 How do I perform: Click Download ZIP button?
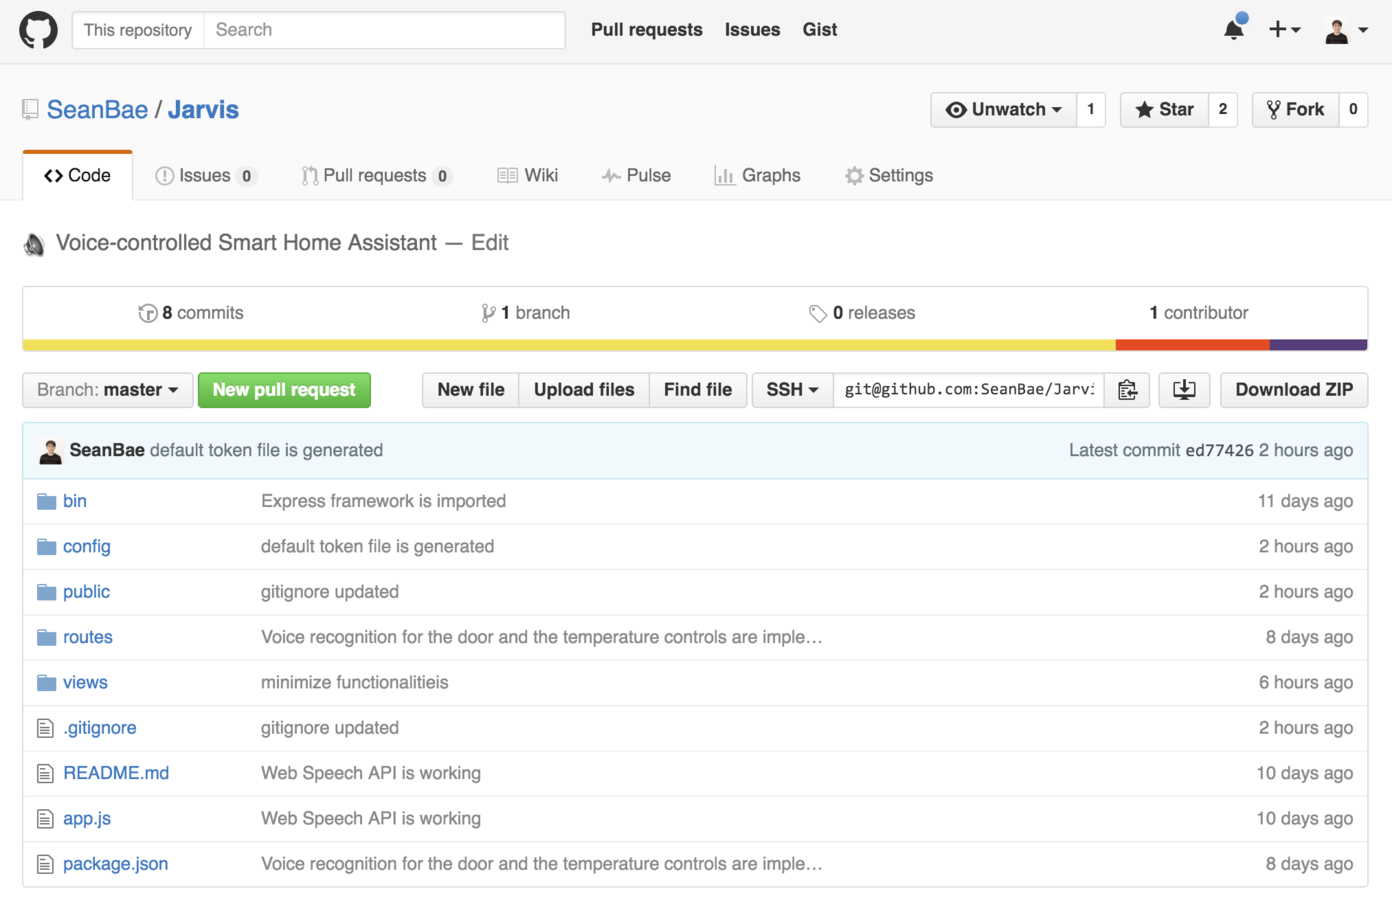pyautogui.click(x=1294, y=390)
